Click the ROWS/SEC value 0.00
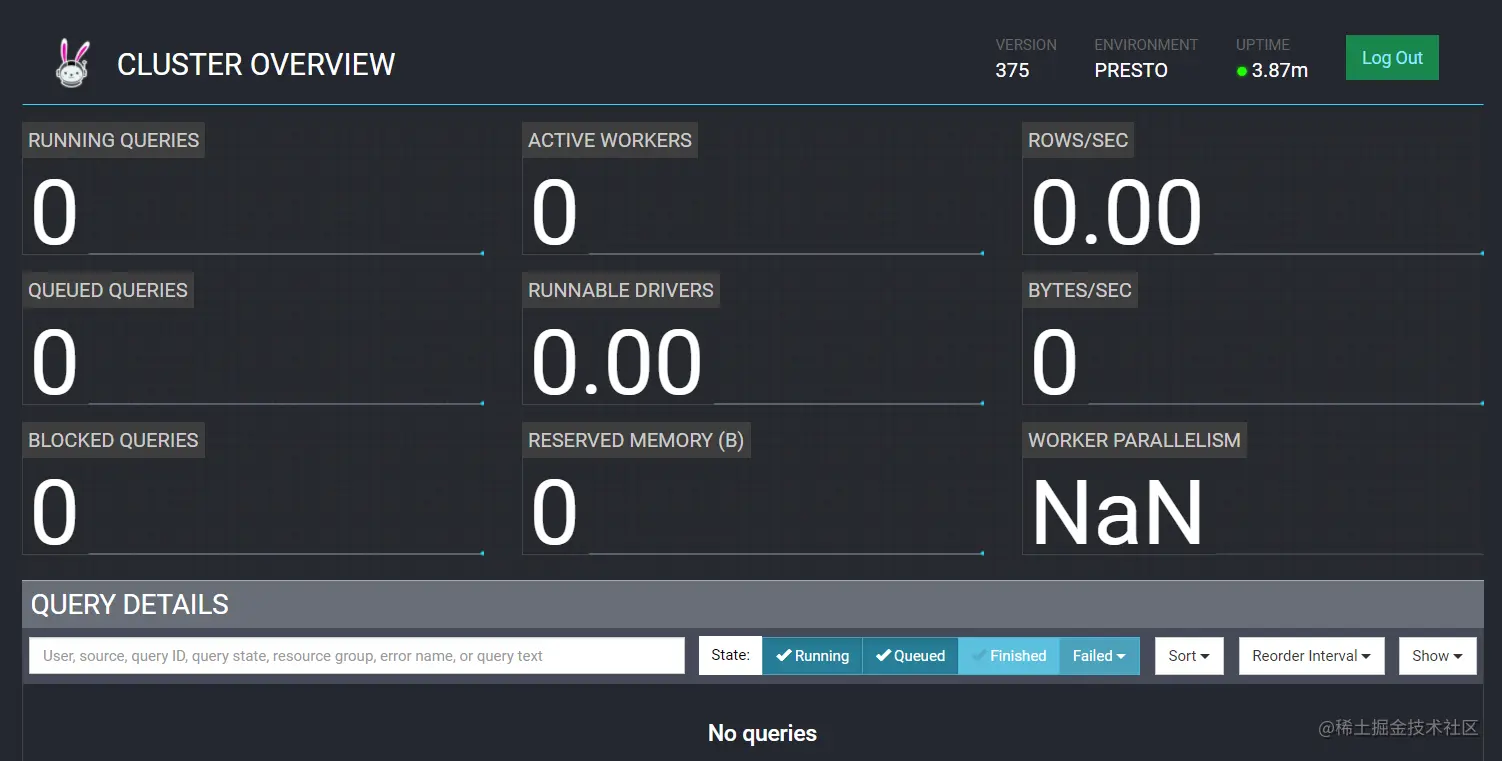The width and height of the screenshot is (1502, 761). pos(1116,213)
